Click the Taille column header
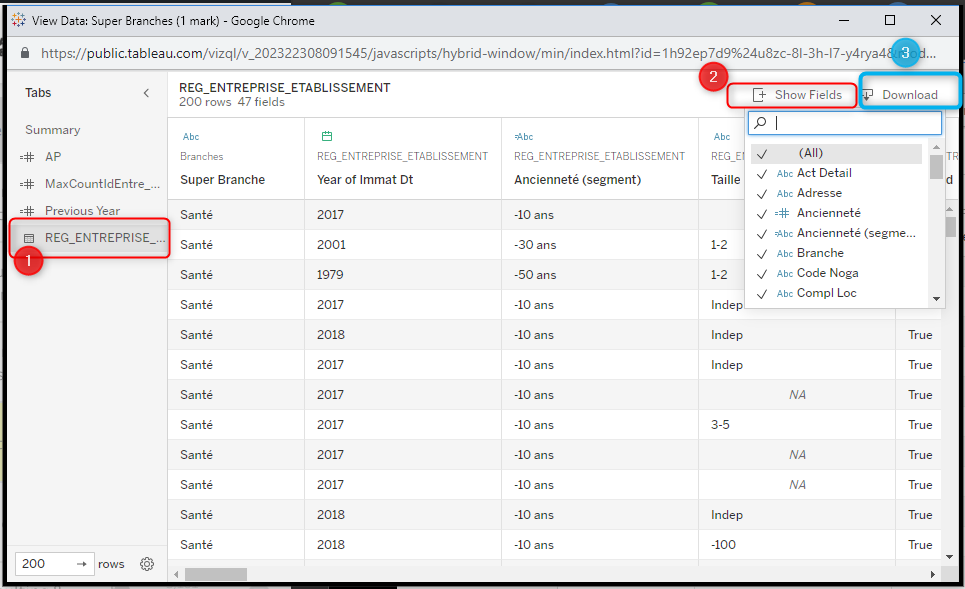The image size is (965, 589). click(x=726, y=180)
